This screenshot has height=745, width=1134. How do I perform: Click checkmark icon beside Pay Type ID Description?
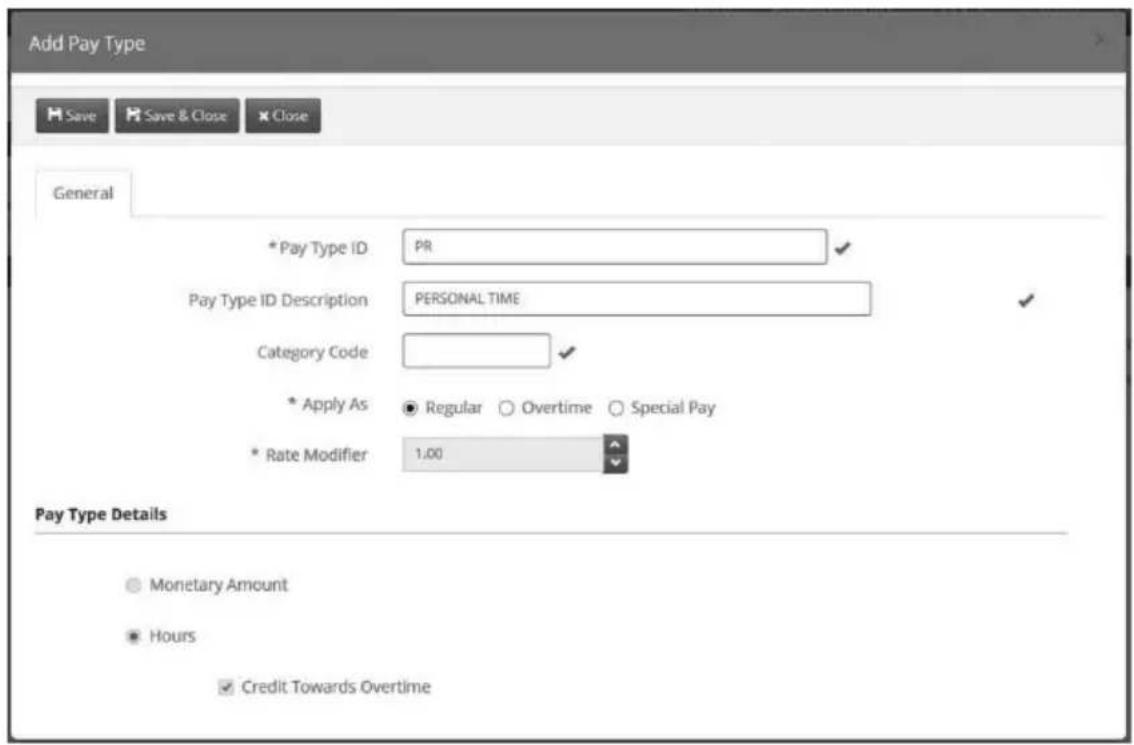coord(1026,300)
